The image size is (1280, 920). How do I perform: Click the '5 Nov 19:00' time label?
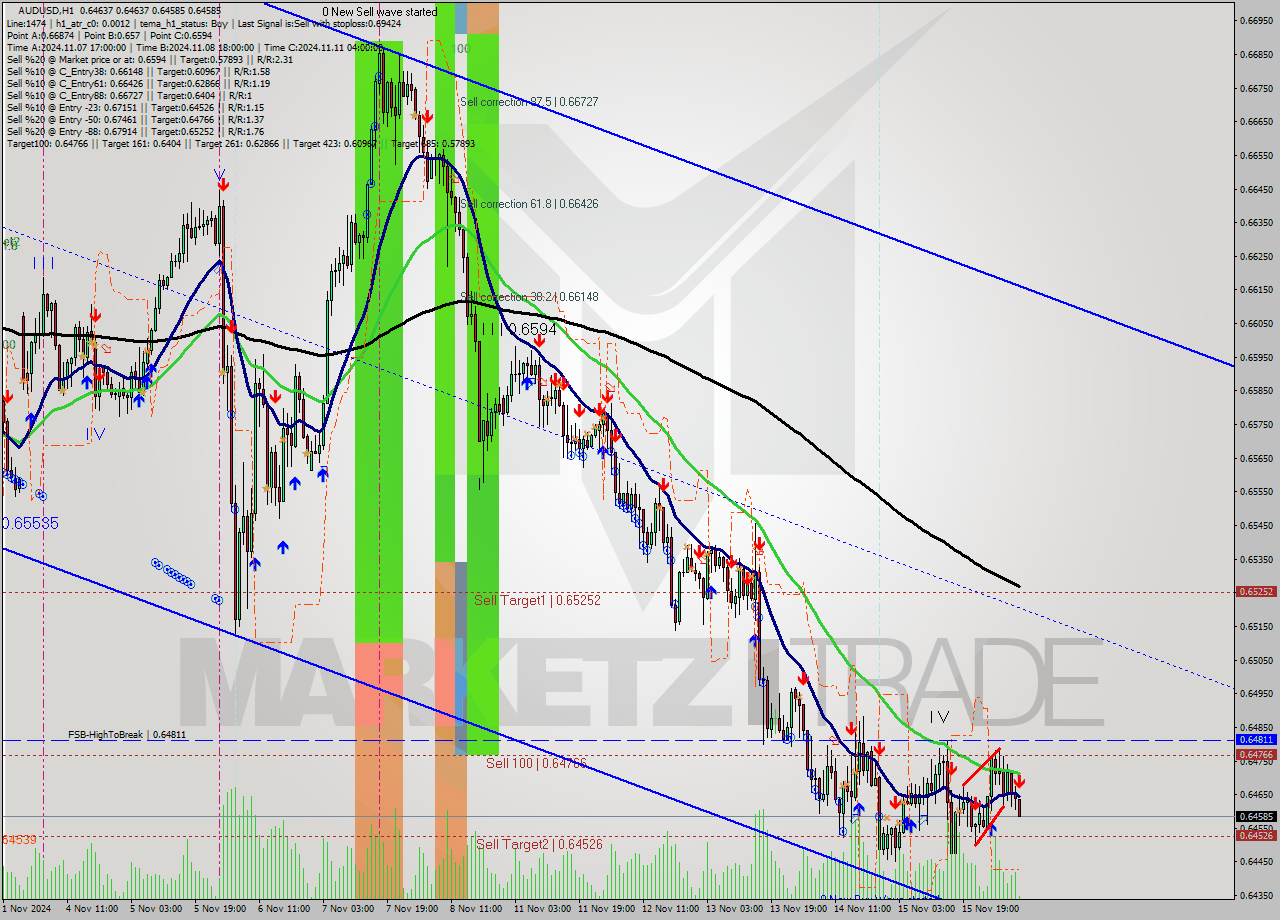pos(218,909)
